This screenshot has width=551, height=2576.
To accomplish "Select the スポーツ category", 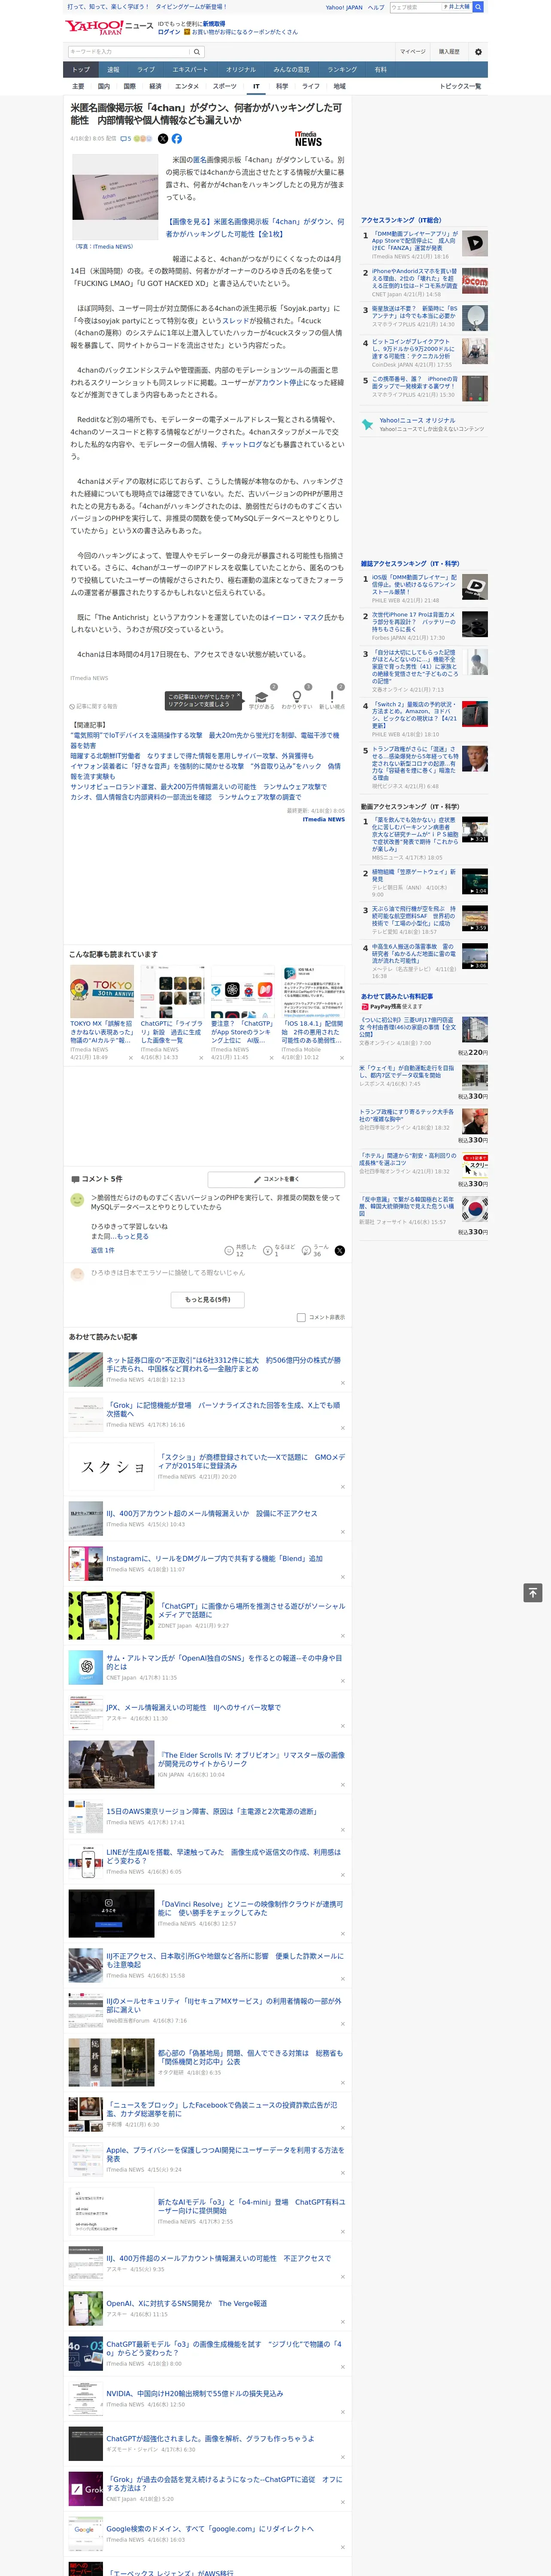I will pyautogui.click(x=225, y=86).
